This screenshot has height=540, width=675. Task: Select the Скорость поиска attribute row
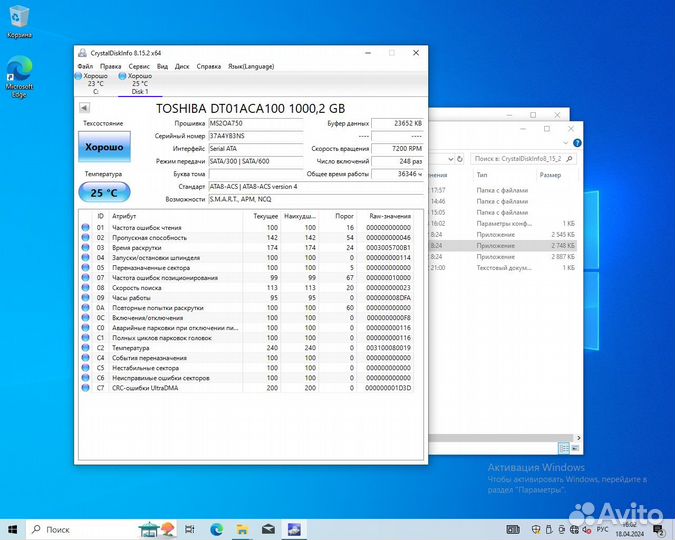(x=246, y=288)
